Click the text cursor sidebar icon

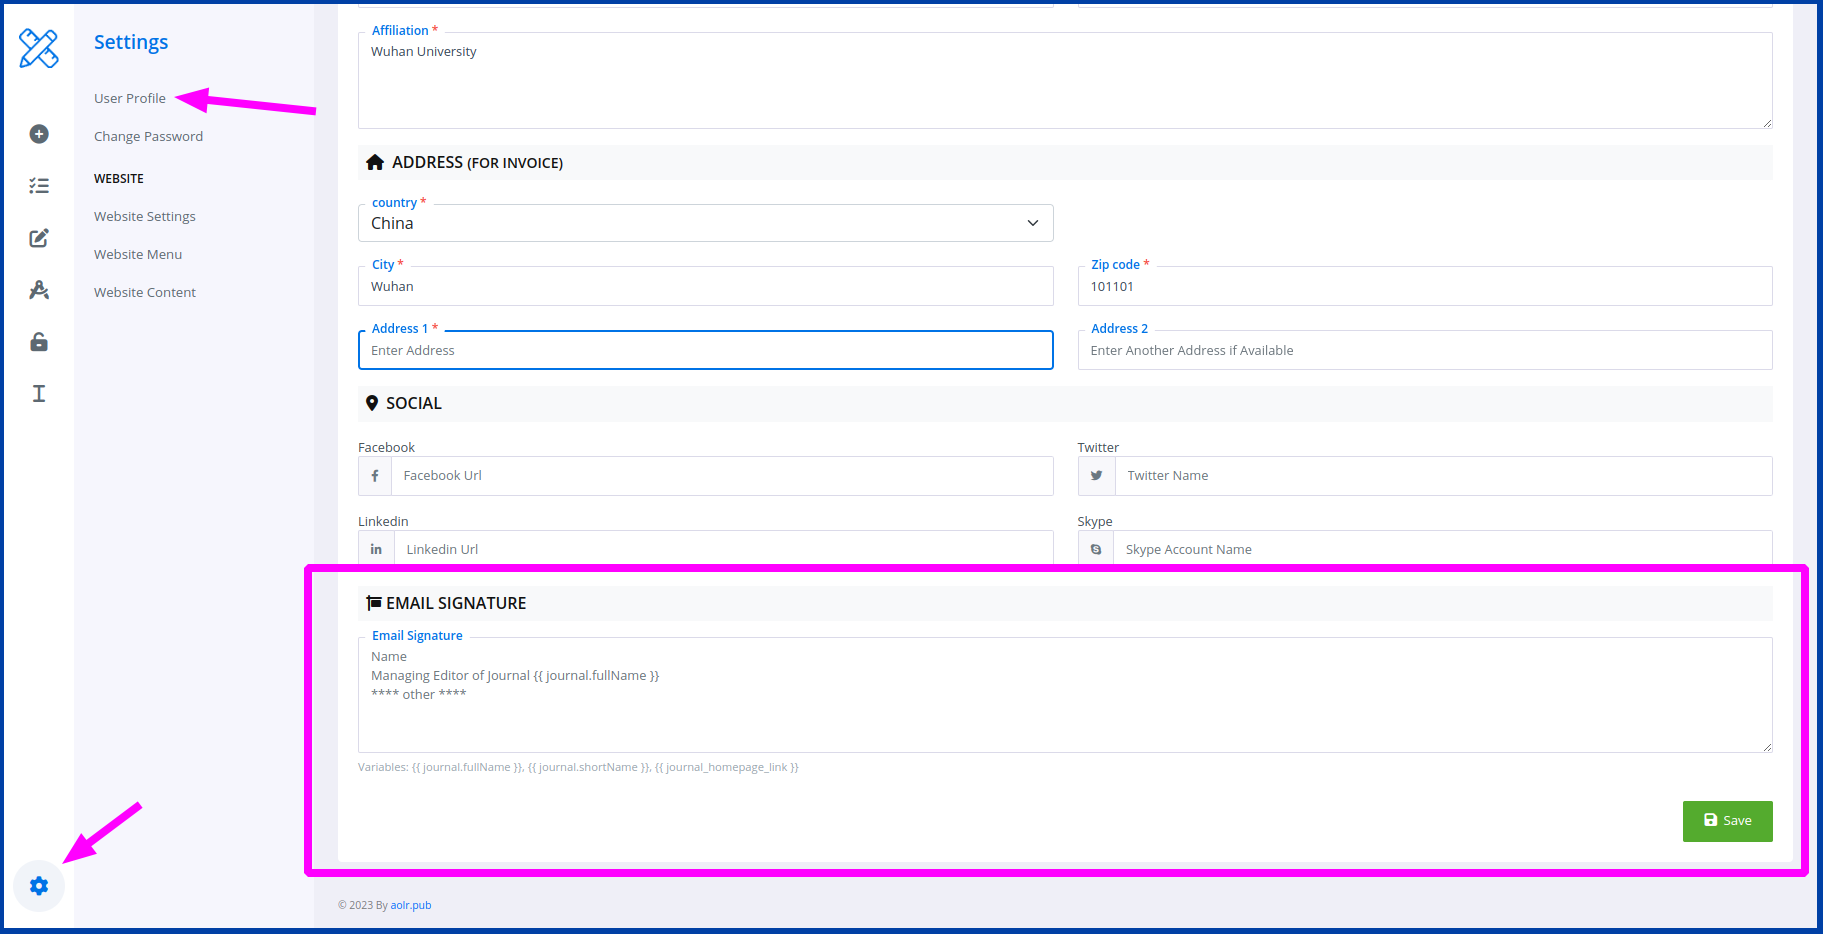pos(39,393)
